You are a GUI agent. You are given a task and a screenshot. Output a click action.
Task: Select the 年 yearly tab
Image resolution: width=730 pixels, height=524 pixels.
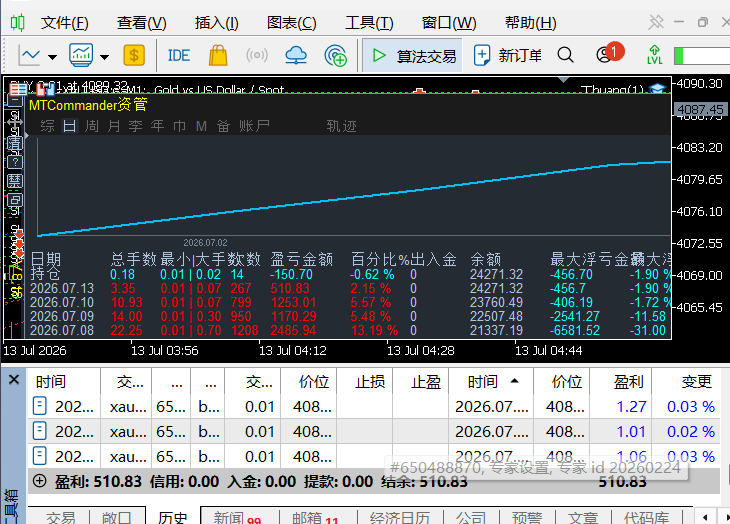click(x=157, y=126)
